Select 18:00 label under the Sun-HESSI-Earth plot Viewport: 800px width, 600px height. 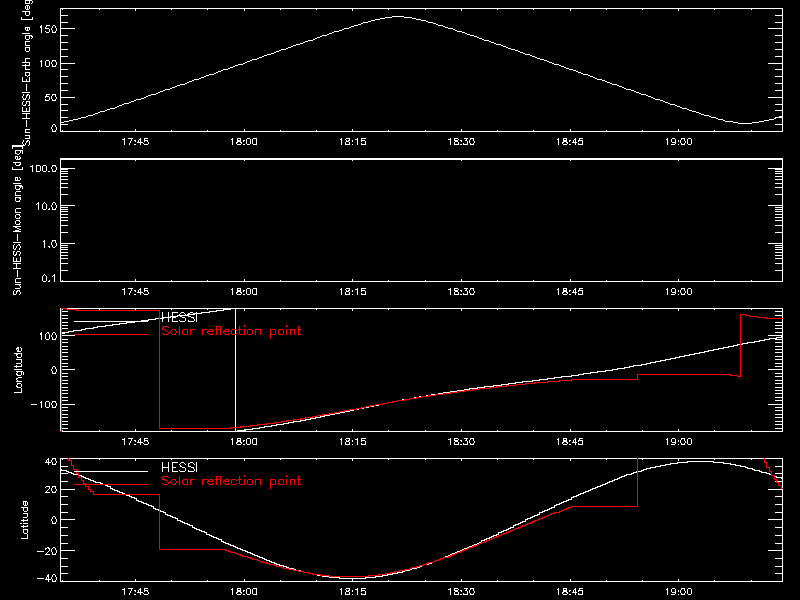coord(244,141)
